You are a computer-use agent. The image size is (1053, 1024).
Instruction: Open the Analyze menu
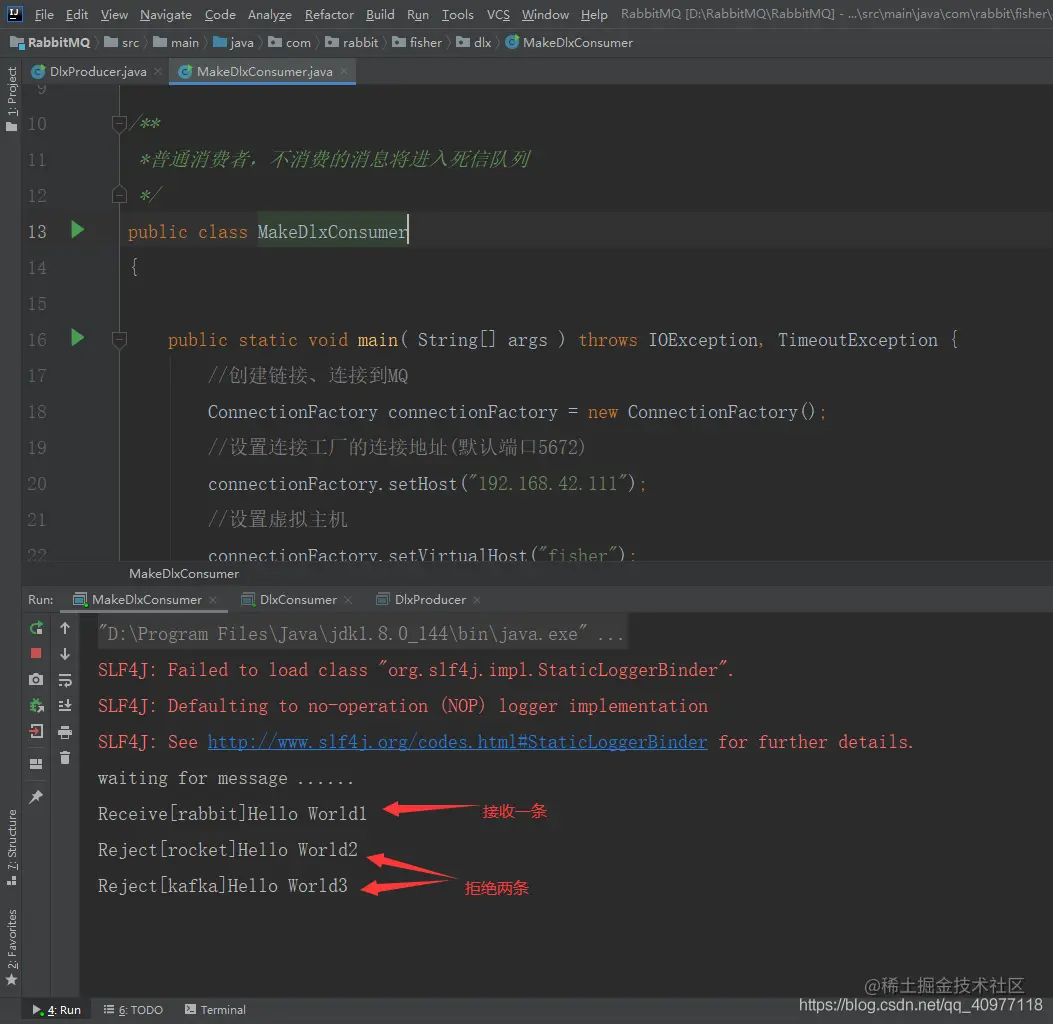click(x=270, y=14)
